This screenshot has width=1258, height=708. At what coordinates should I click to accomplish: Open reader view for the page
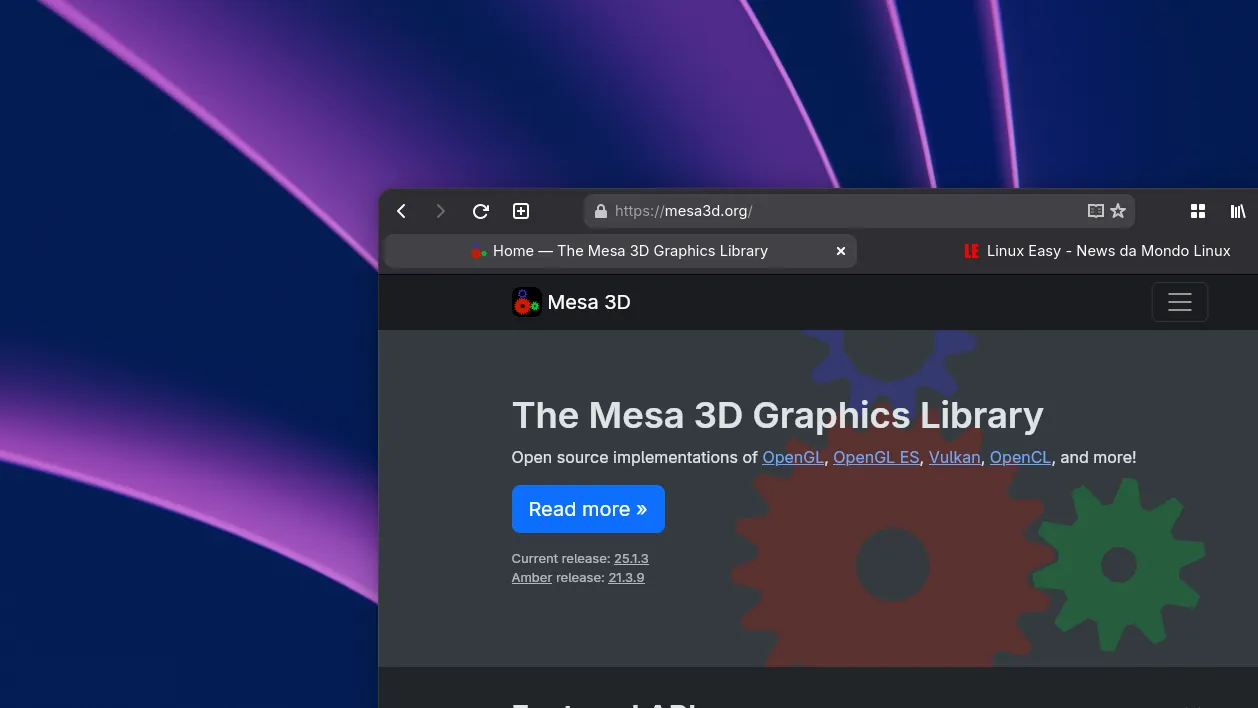[x=1095, y=211]
